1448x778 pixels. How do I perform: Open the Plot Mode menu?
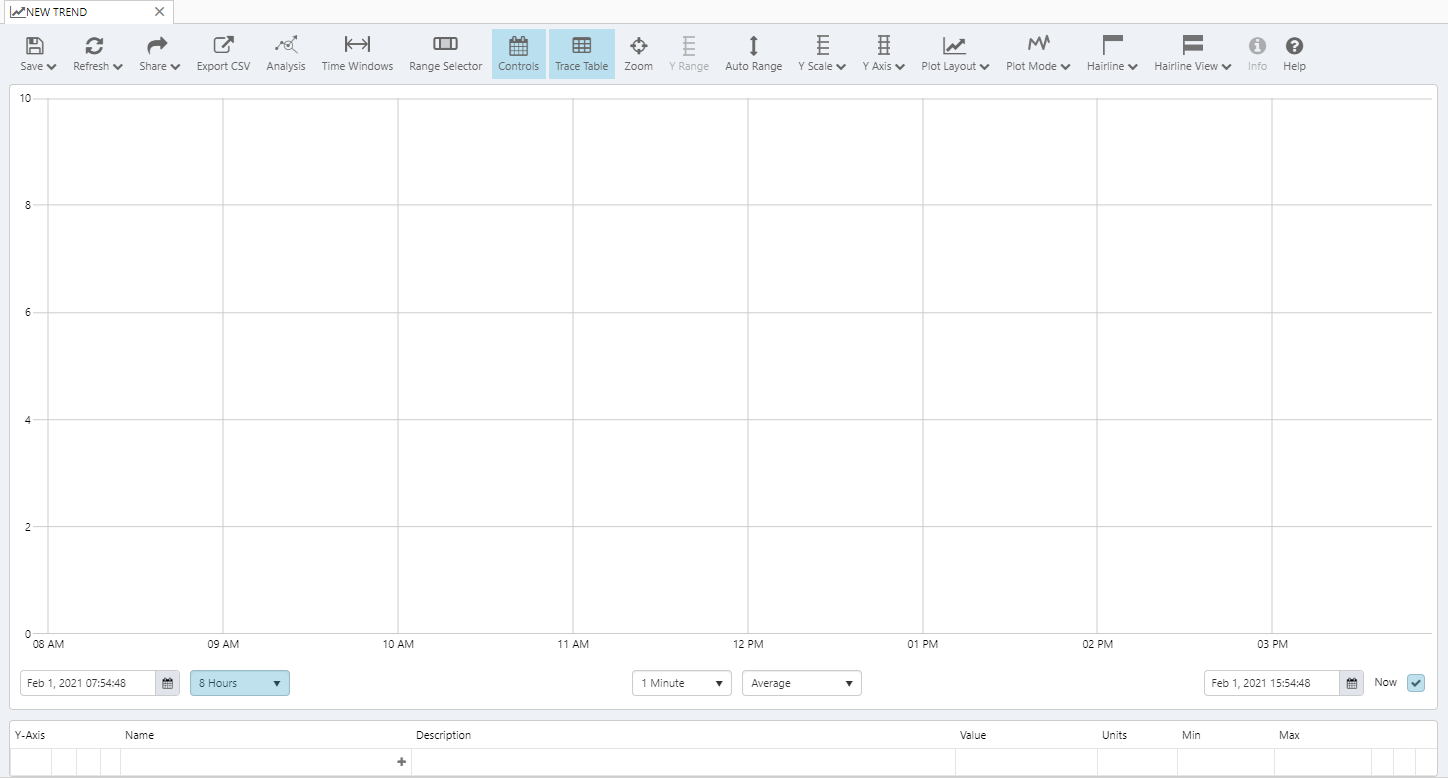pyautogui.click(x=1038, y=54)
